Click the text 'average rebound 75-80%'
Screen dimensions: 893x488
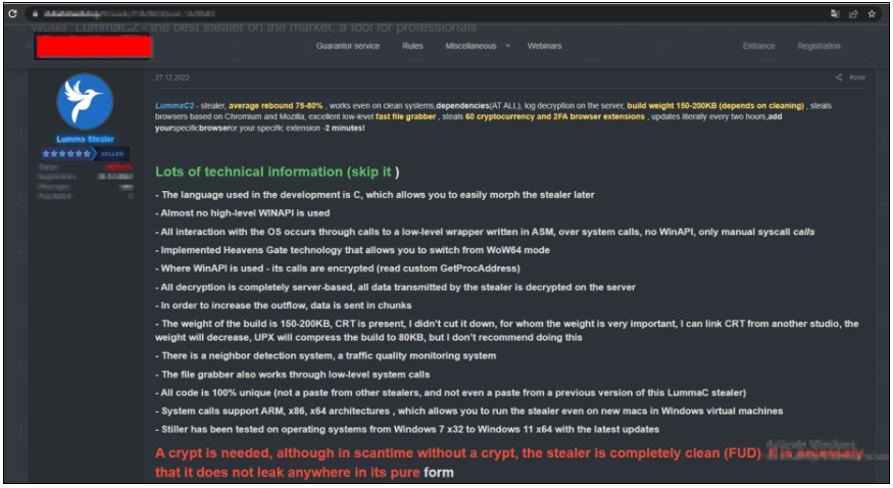(x=276, y=106)
